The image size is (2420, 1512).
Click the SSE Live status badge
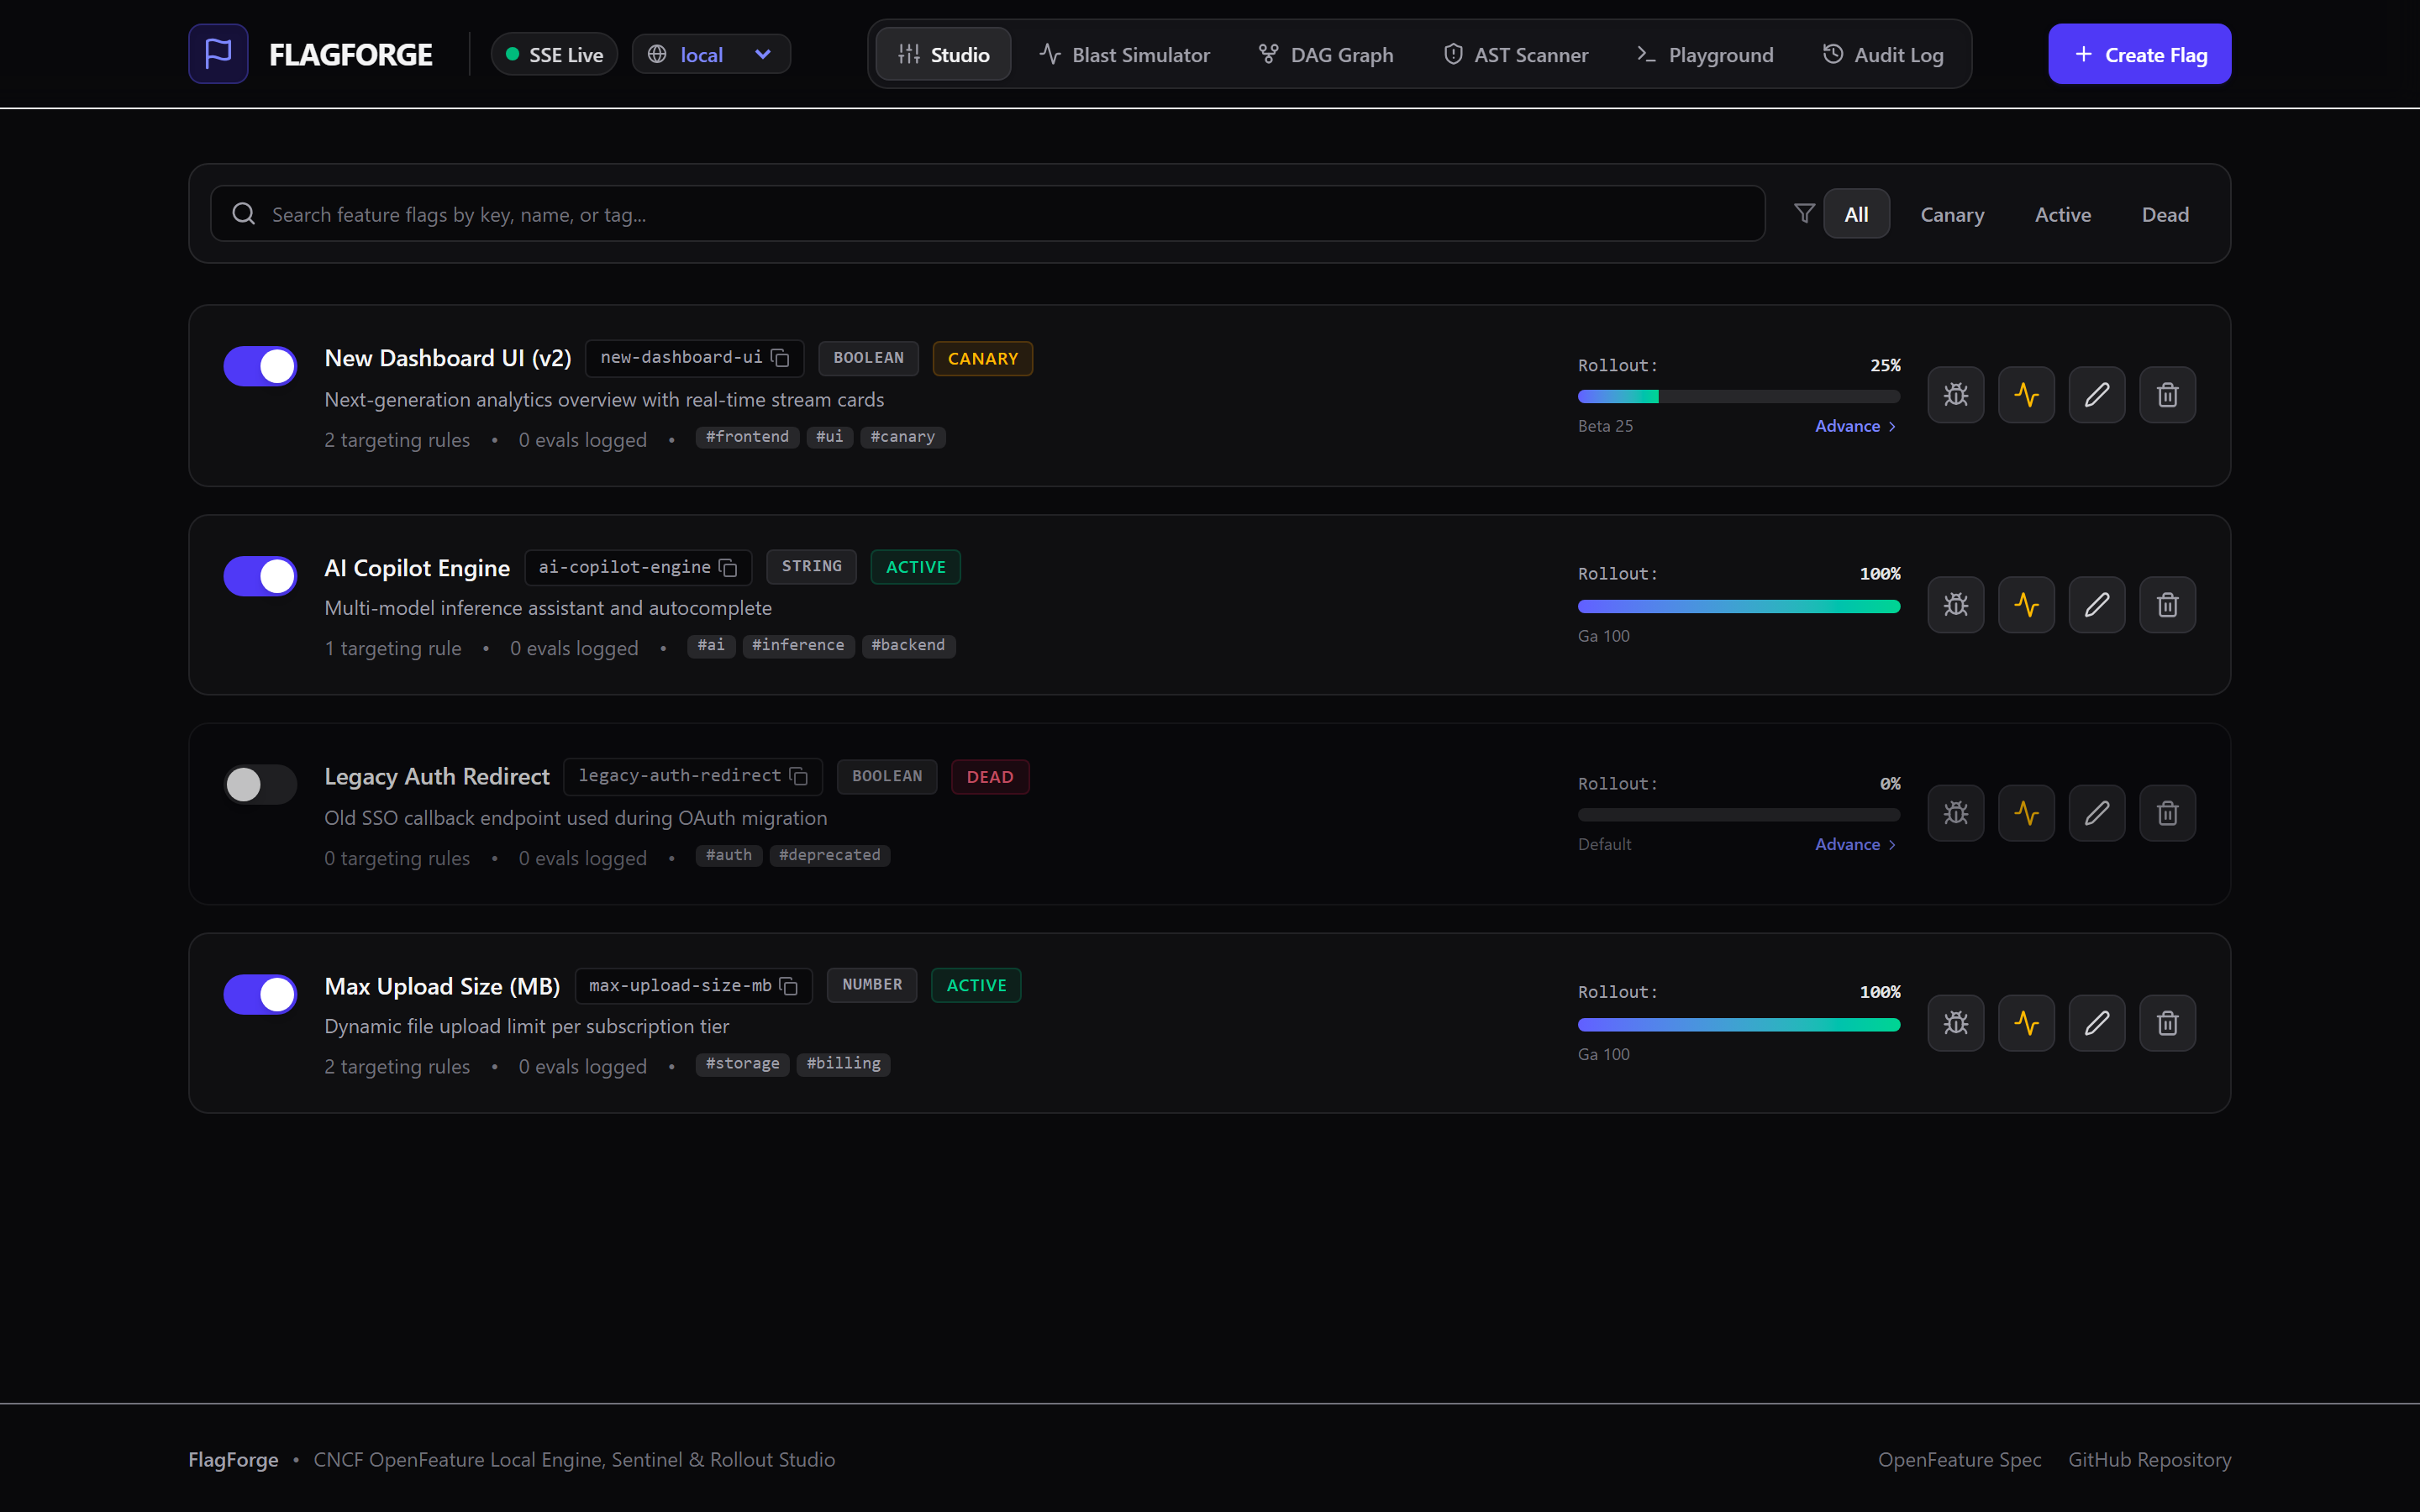point(554,54)
